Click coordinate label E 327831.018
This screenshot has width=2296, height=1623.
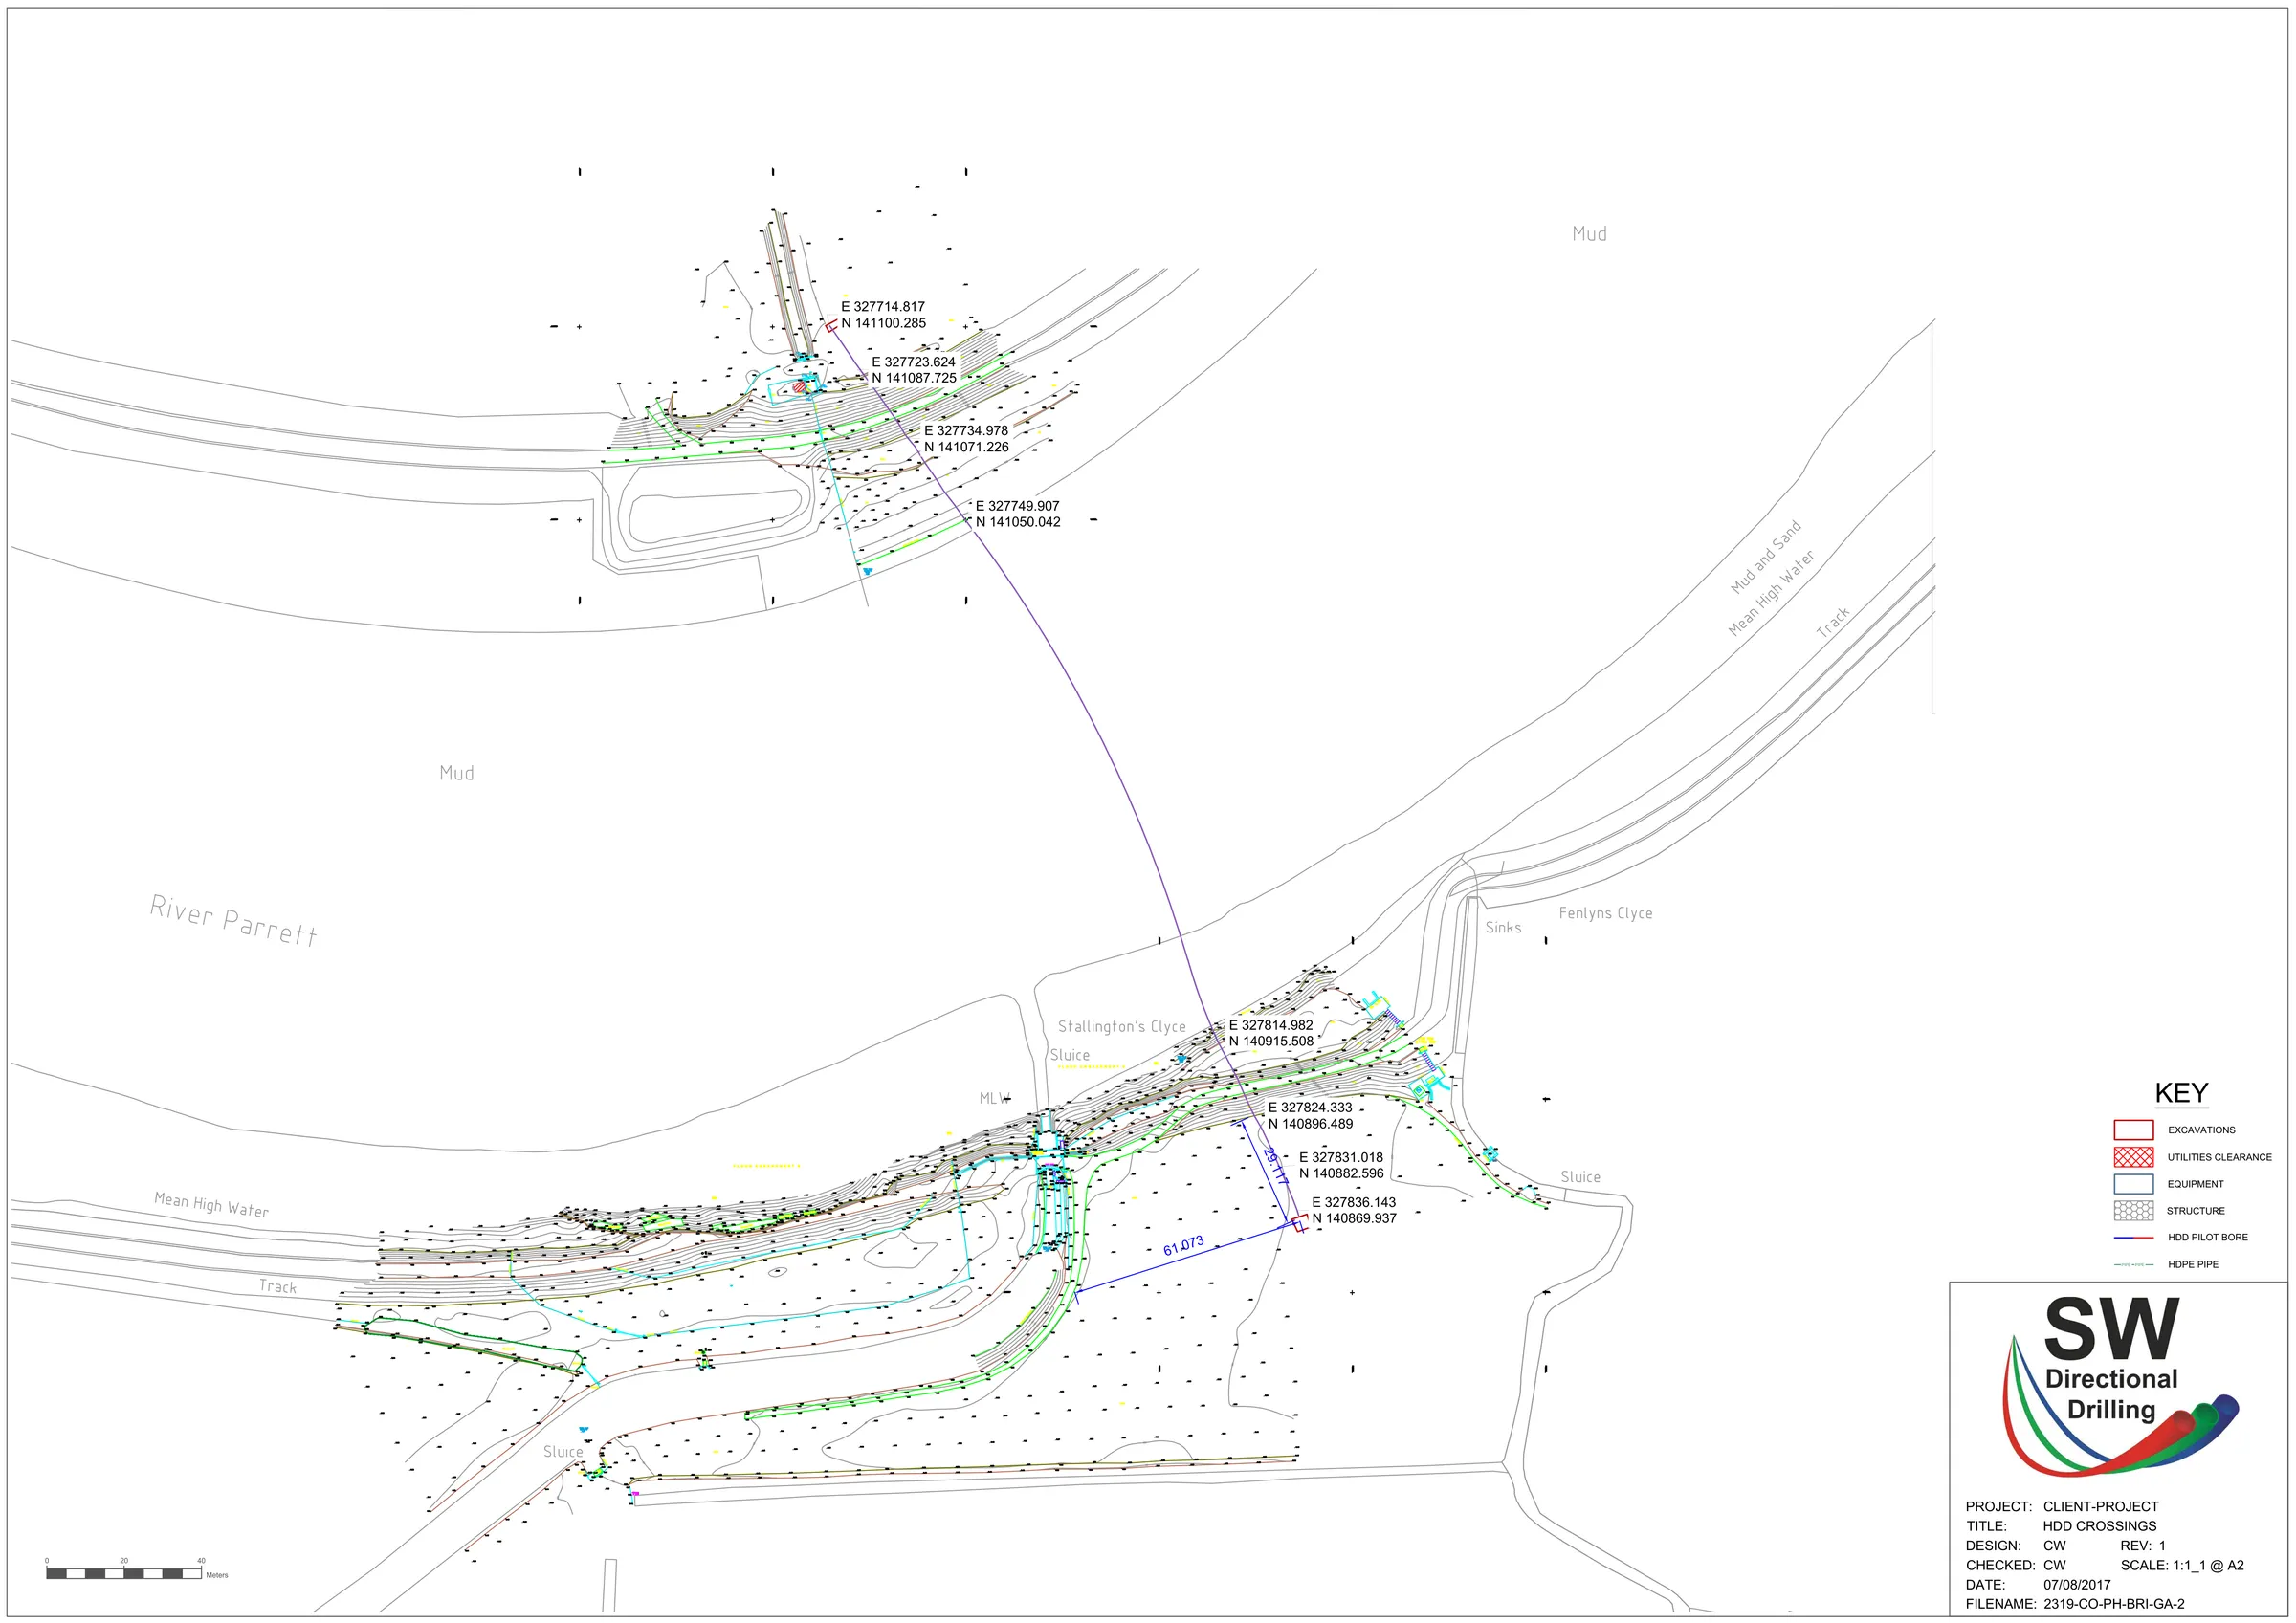[1341, 1157]
